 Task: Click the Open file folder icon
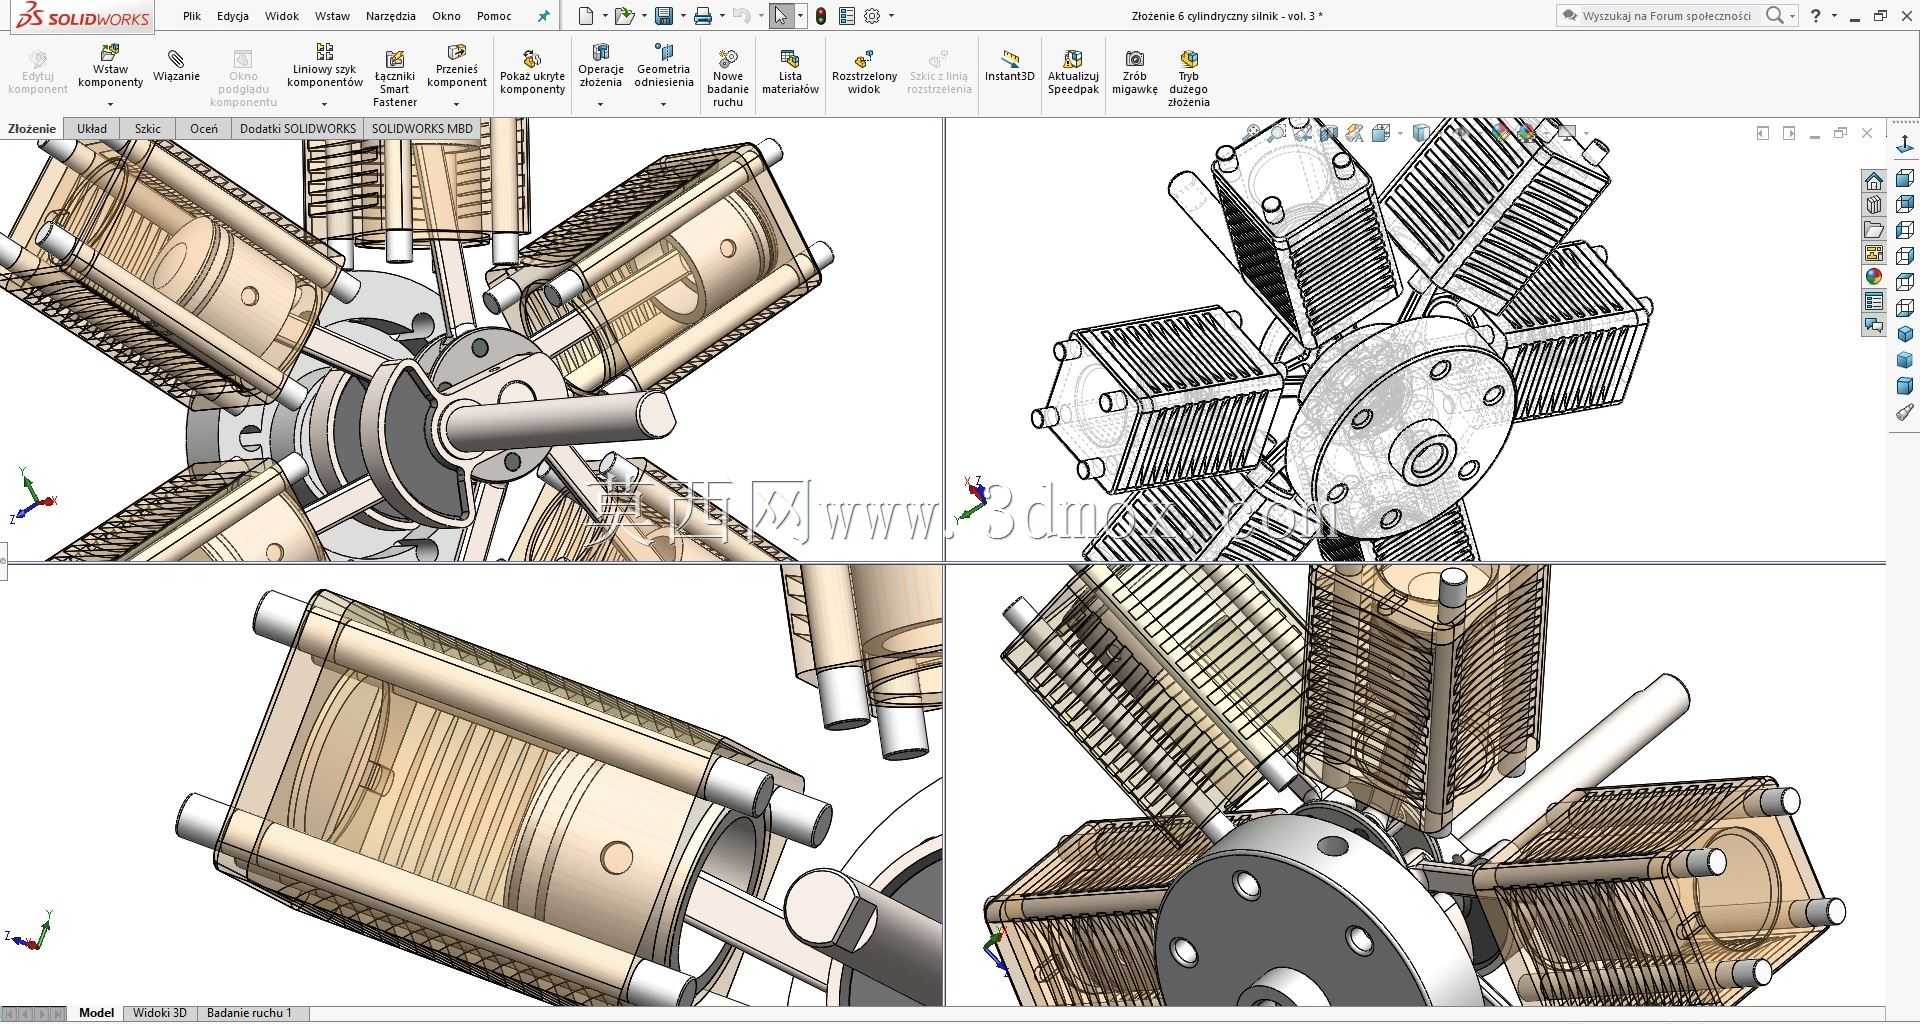623,16
